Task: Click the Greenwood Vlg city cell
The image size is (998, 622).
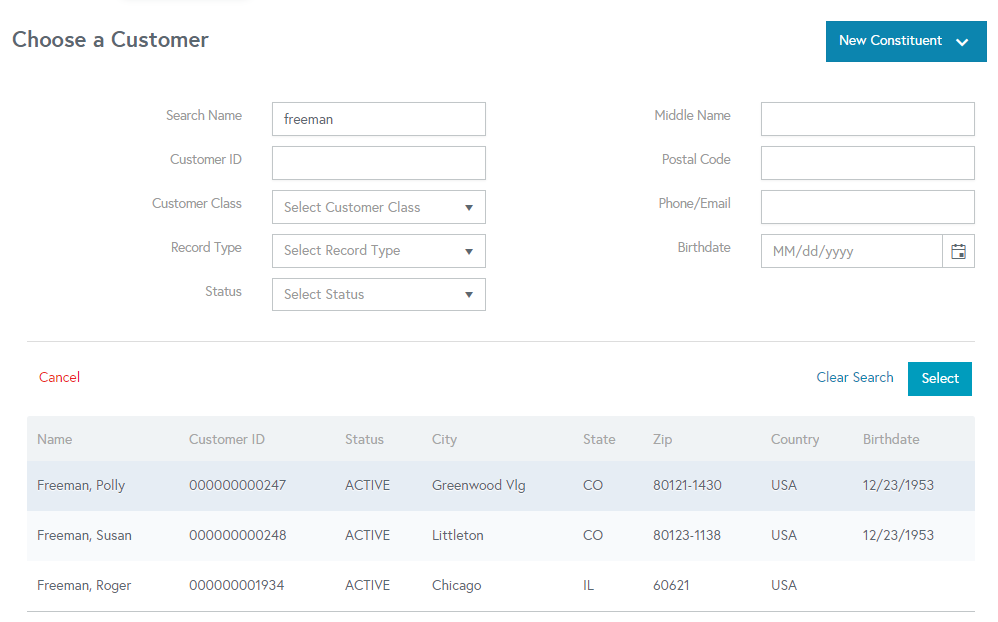Action: pyautogui.click(x=479, y=485)
